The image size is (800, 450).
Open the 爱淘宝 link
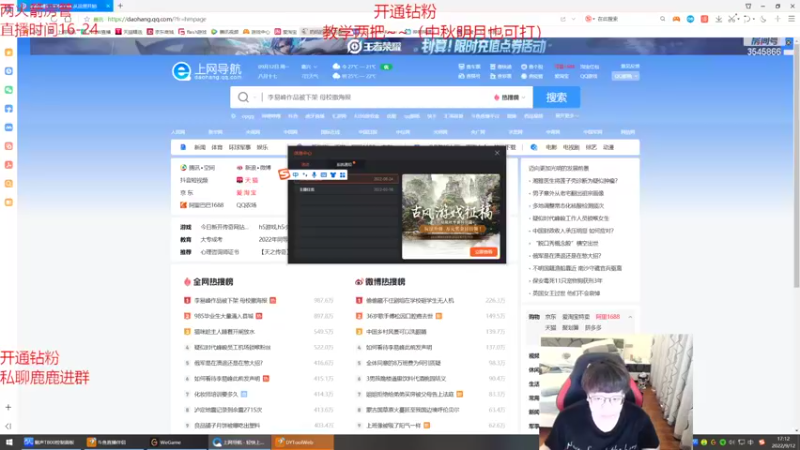point(246,193)
